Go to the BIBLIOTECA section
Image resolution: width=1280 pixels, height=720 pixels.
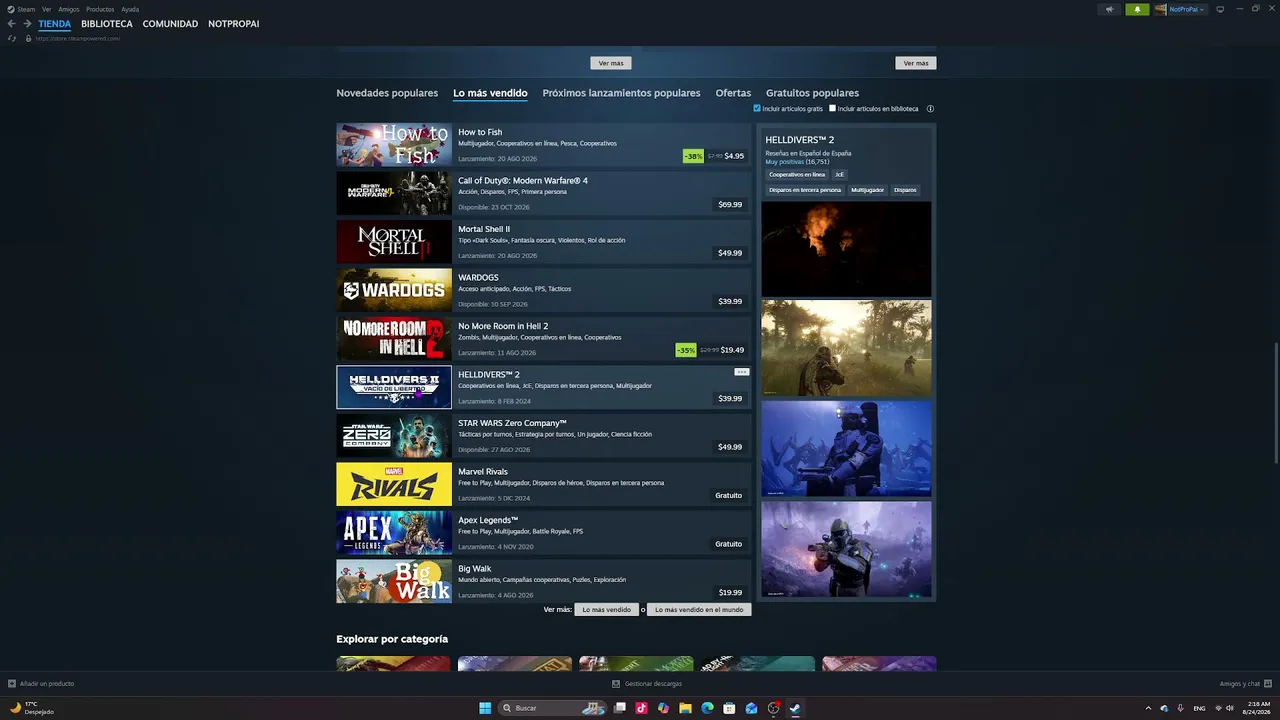tap(107, 24)
